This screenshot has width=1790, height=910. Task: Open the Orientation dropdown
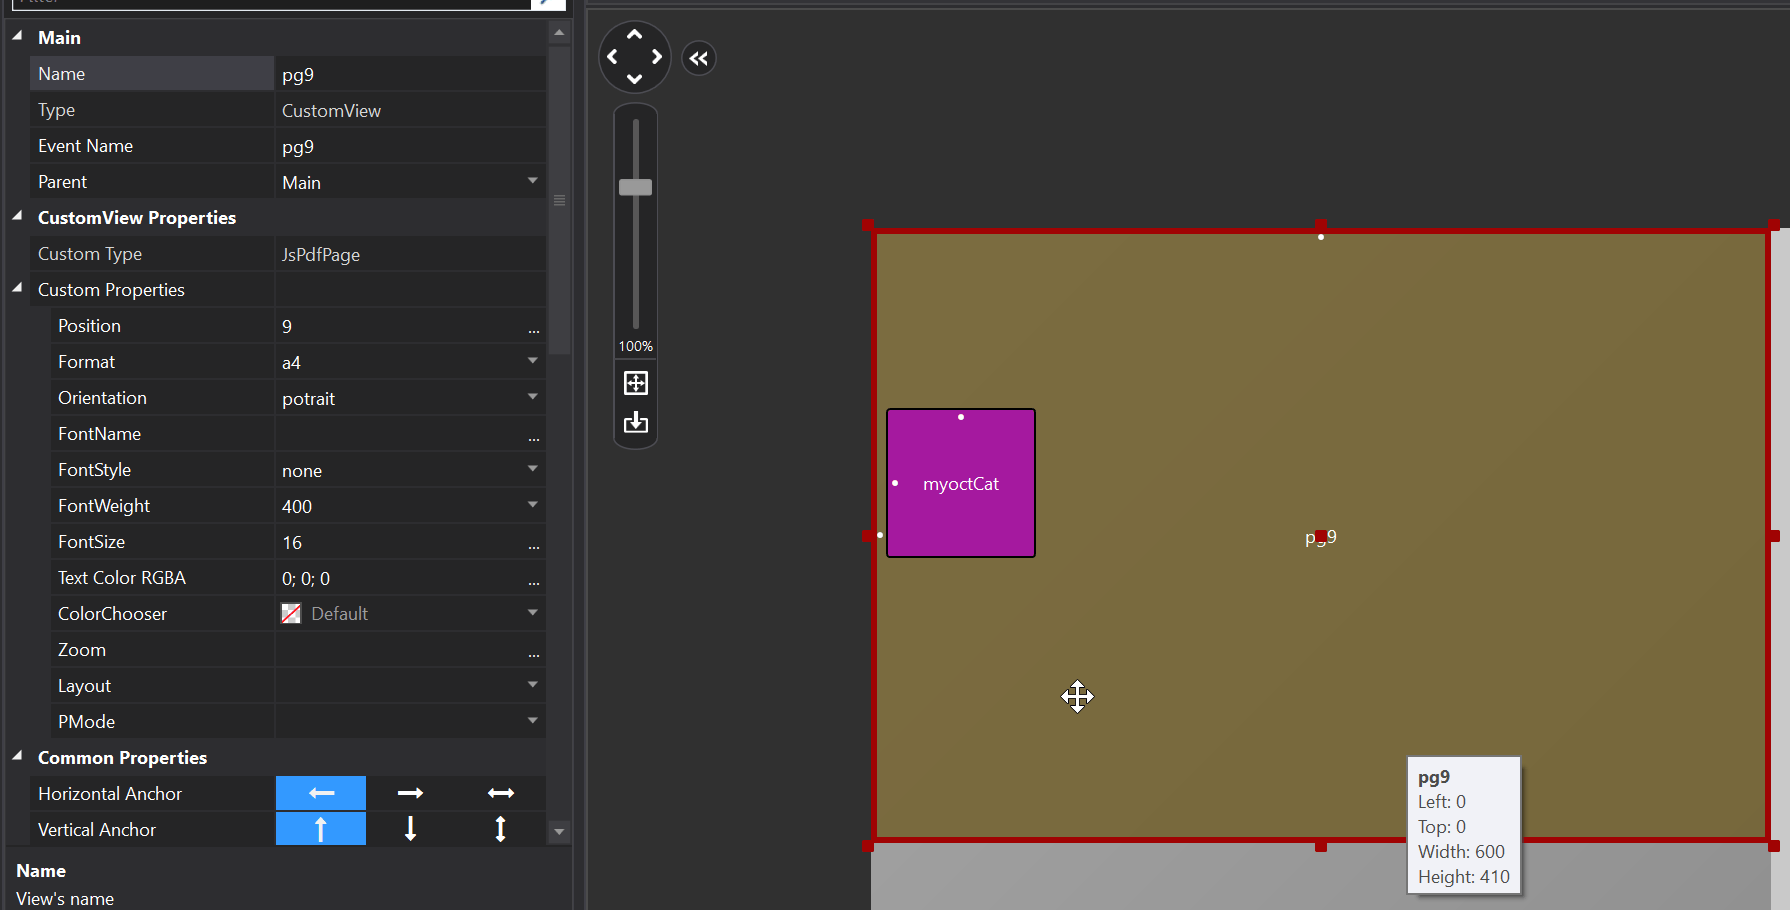[x=533, y=397]
